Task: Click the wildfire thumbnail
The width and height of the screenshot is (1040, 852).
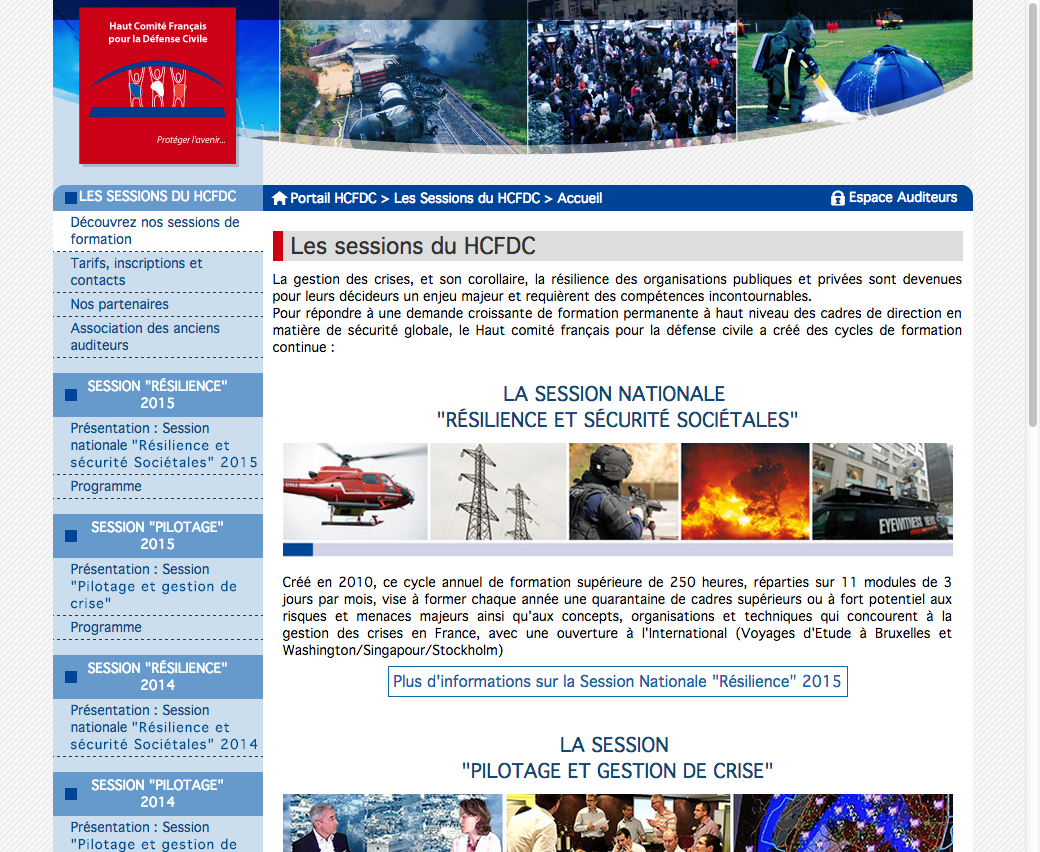Action: click(x=746, y=491)
